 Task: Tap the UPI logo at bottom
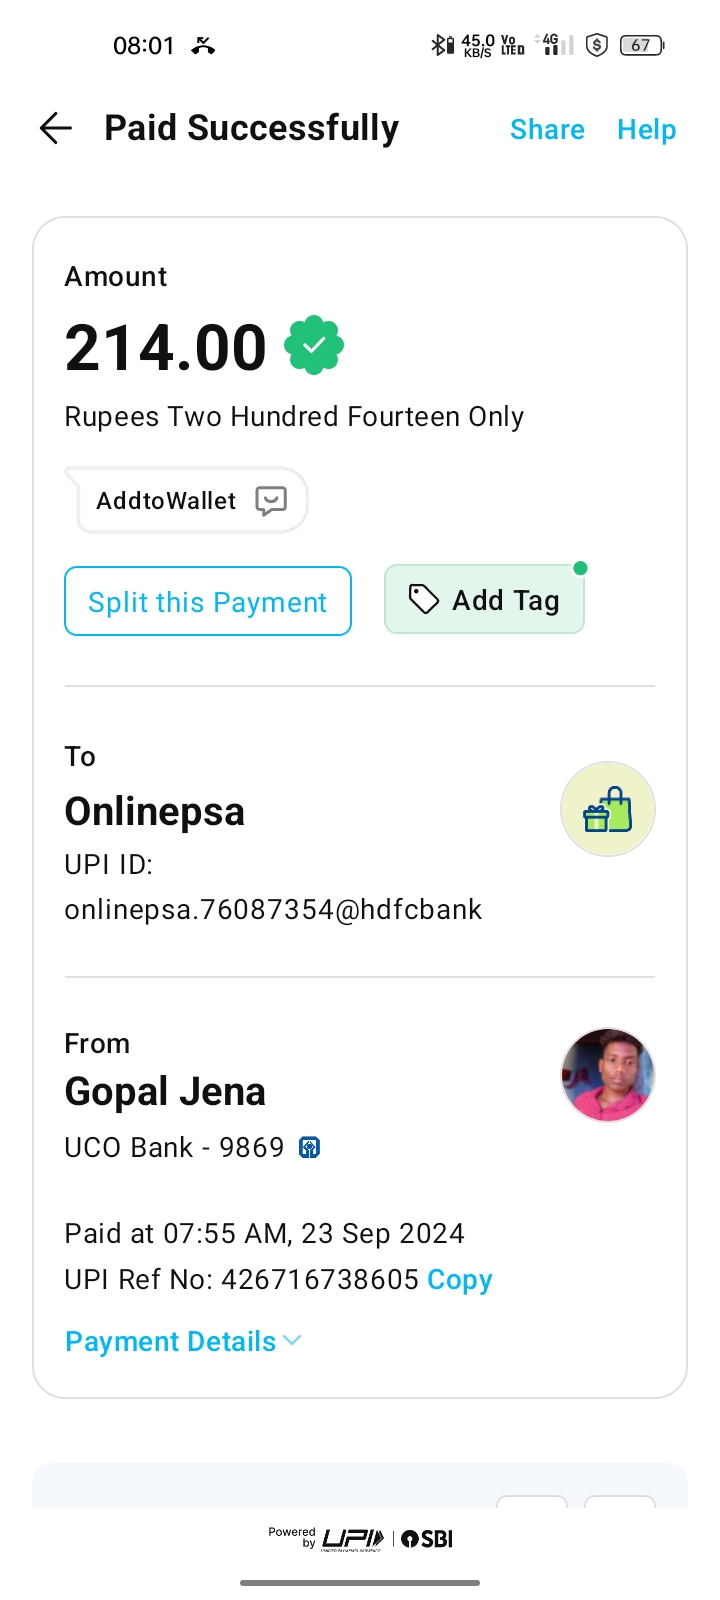click(x=353, y=1539)
